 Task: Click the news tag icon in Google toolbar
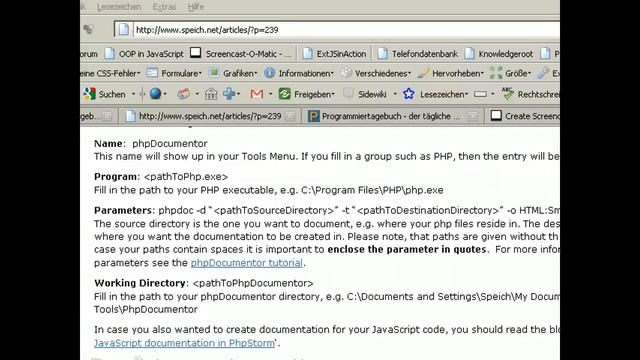183,94
